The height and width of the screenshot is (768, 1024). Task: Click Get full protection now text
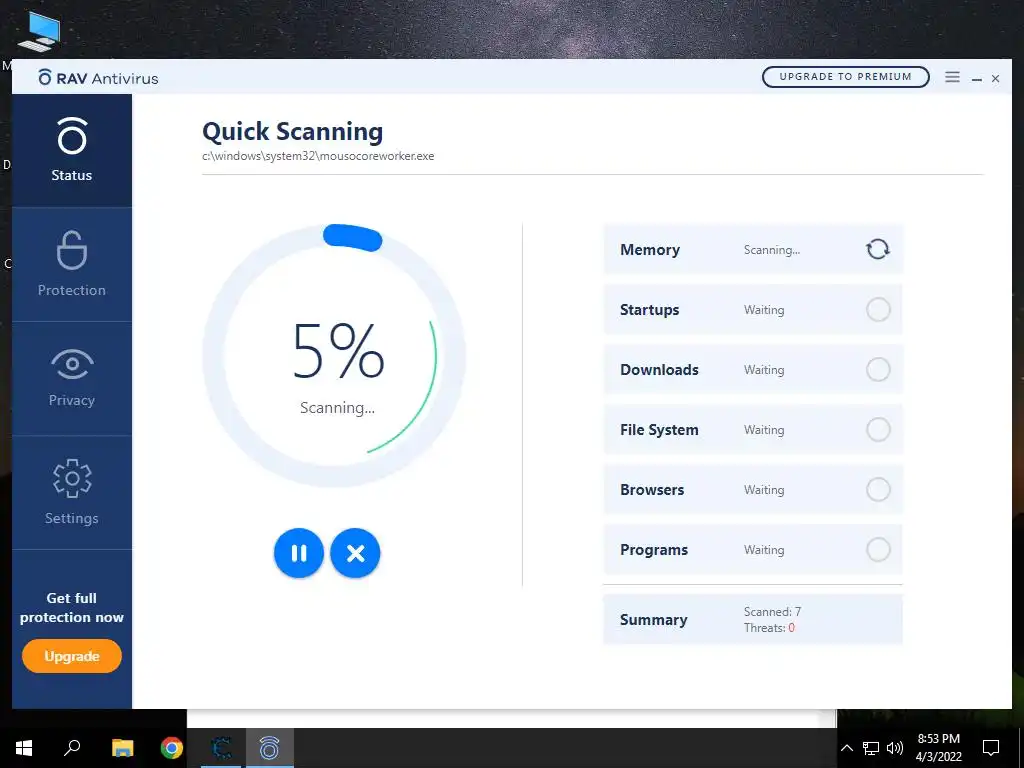click(72, 607)
